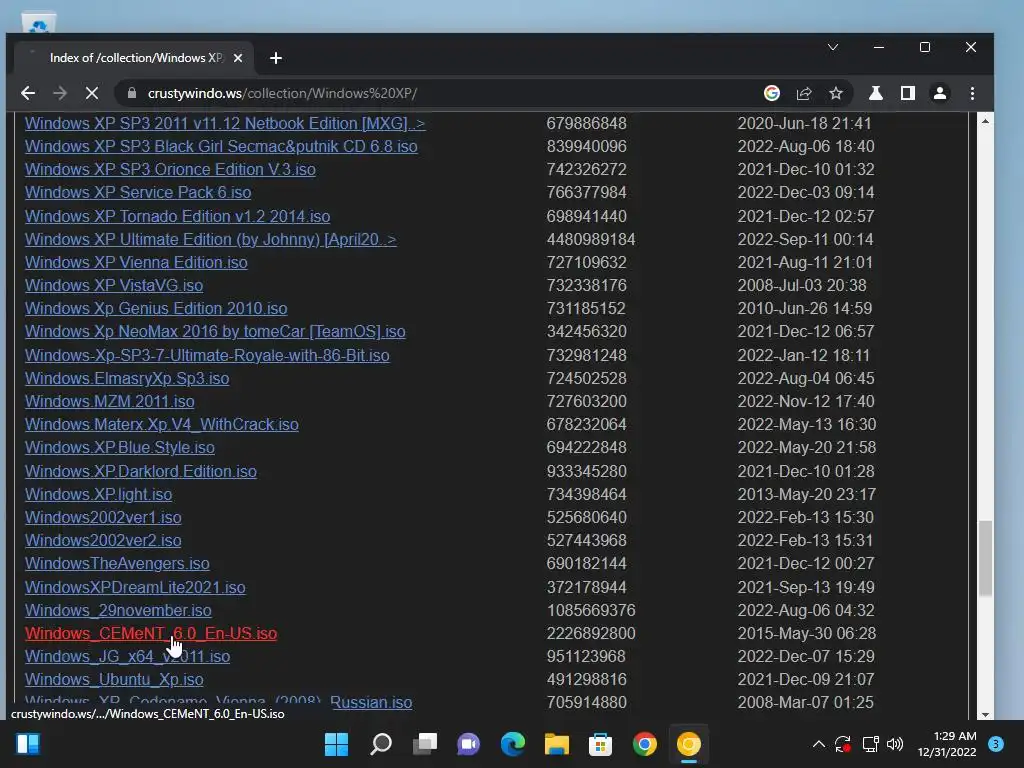Screen dimensions: 1024x768
Task: Stop loading the page
Action: [x=91, y=93]
